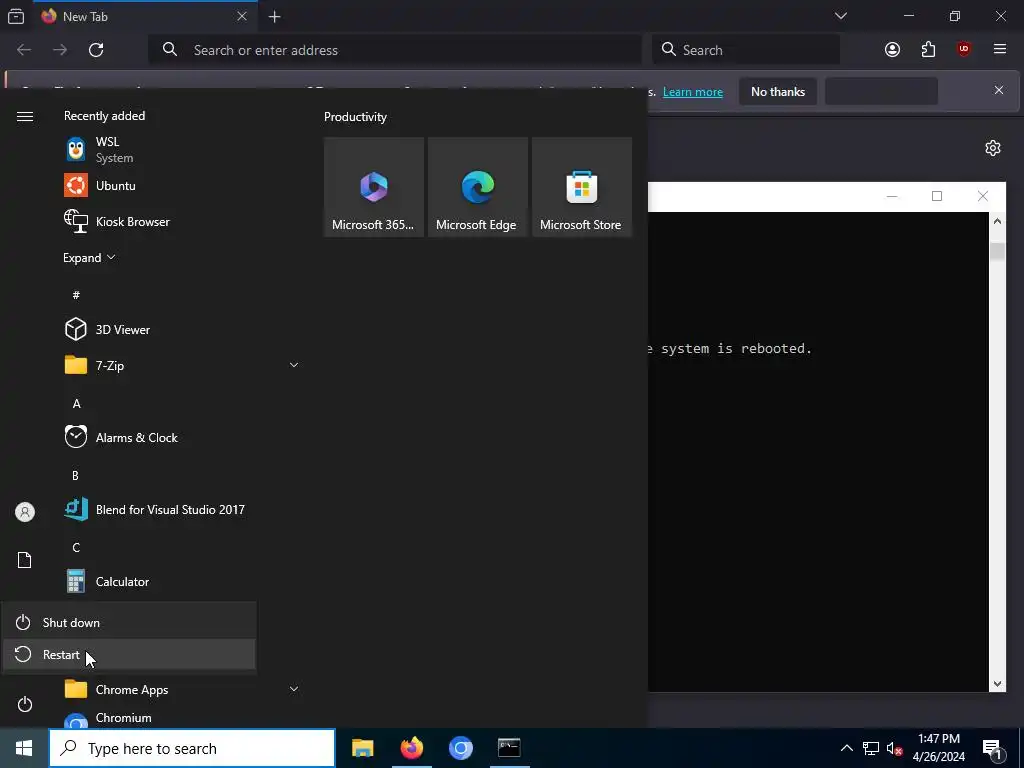Launch Kiosk Browser
This screenshot has height=768, width=1024.
(x=183, y=221)
